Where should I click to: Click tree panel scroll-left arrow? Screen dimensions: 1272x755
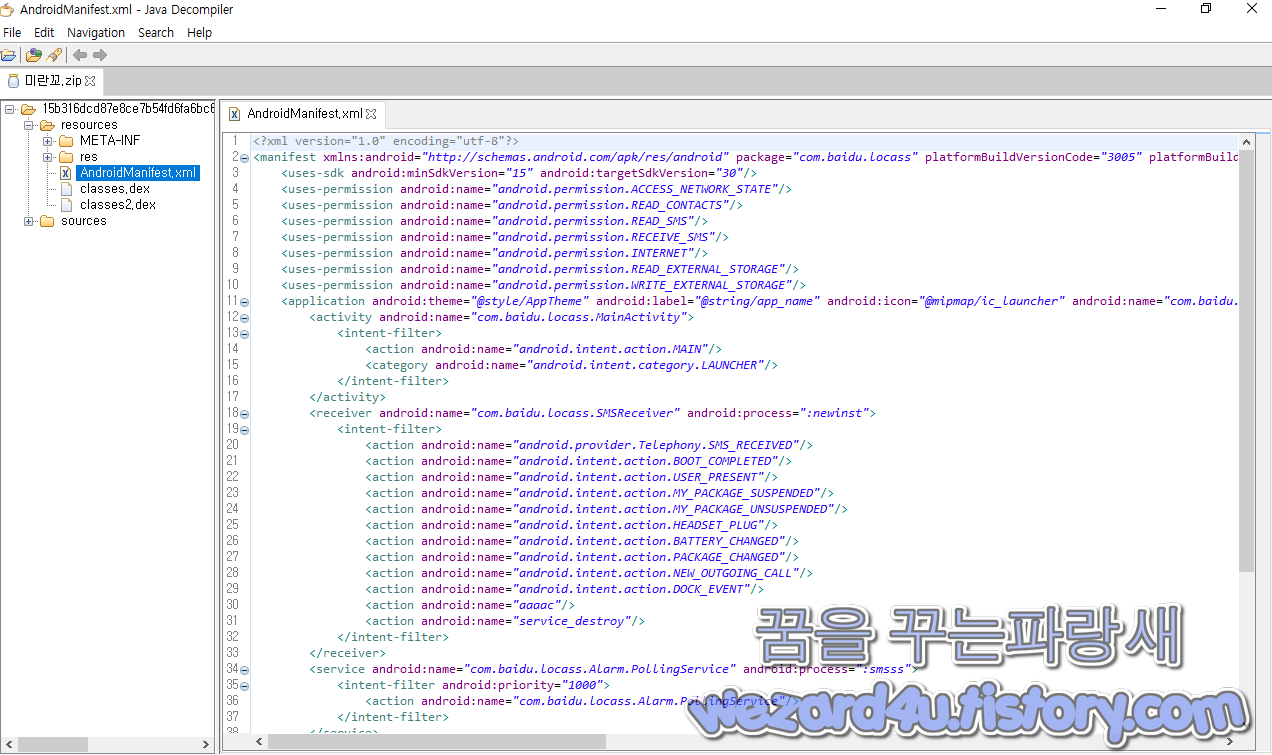[8, 744]
